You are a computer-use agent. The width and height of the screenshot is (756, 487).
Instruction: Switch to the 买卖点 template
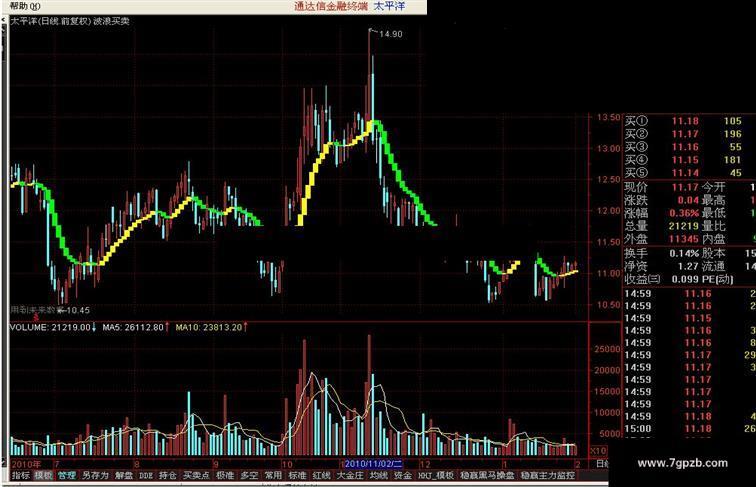(x=197, y=475)
